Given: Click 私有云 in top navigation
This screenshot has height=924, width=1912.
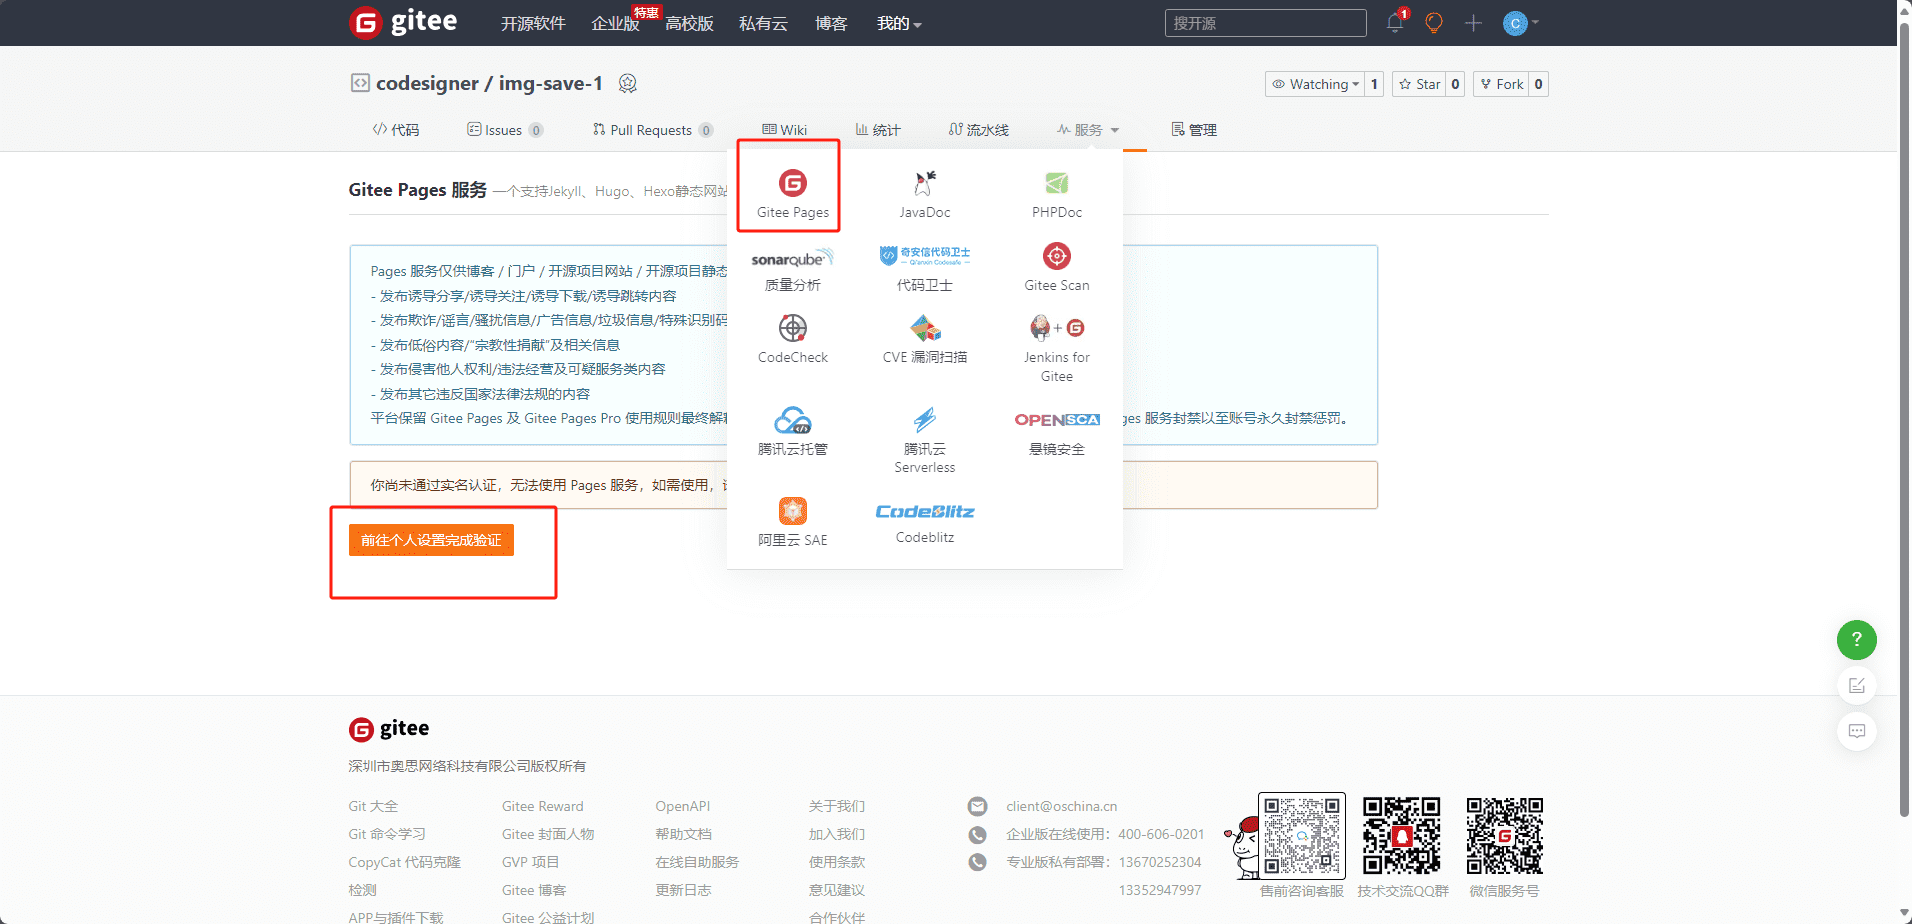Looking at the screenshot, I should tap(763, 23).
